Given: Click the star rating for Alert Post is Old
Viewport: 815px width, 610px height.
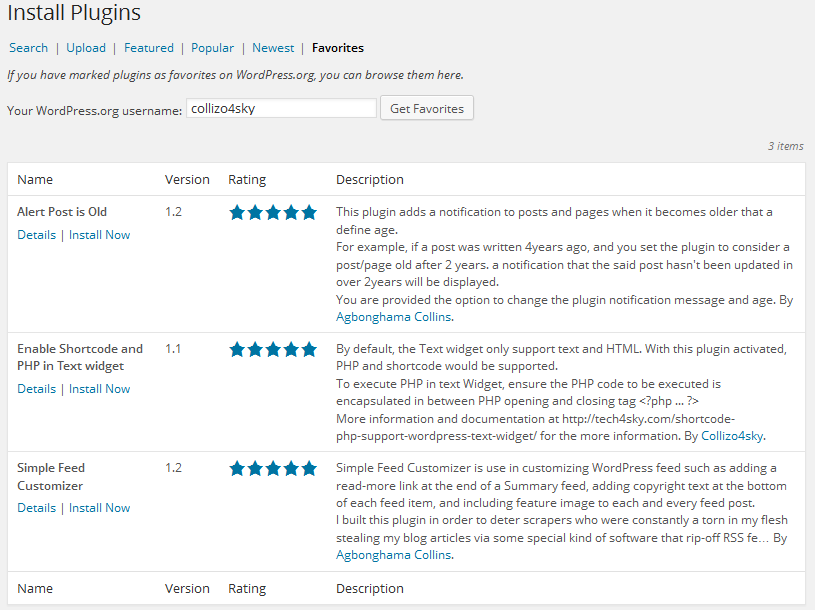Looking at the screenshot, I should pyautogui.click(x=273, y=212).
